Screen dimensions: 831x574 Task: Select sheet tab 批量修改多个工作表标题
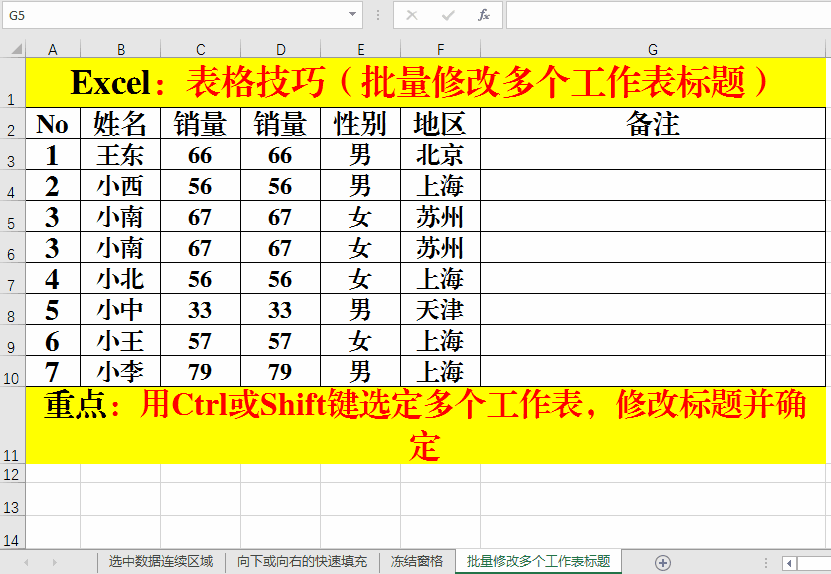click(538, 561)
